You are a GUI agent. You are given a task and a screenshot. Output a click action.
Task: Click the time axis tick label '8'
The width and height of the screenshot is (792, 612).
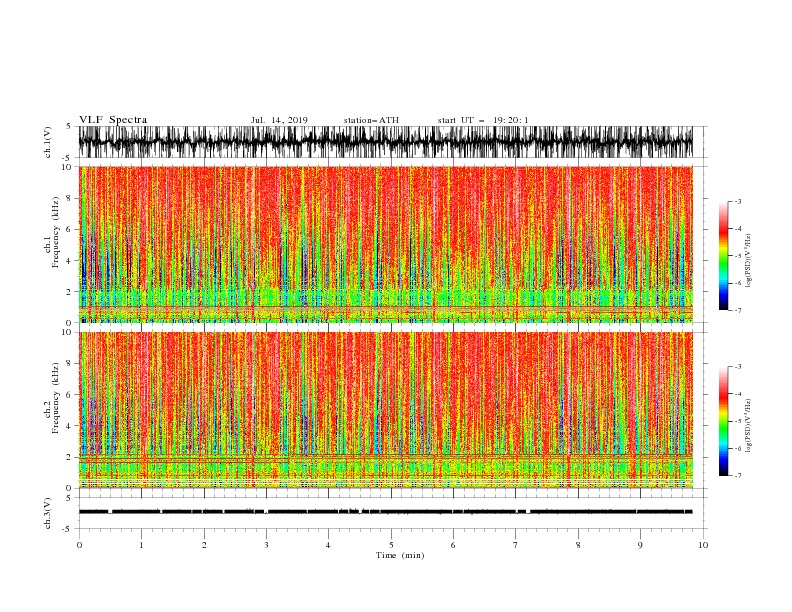click(x=578, y=545)
